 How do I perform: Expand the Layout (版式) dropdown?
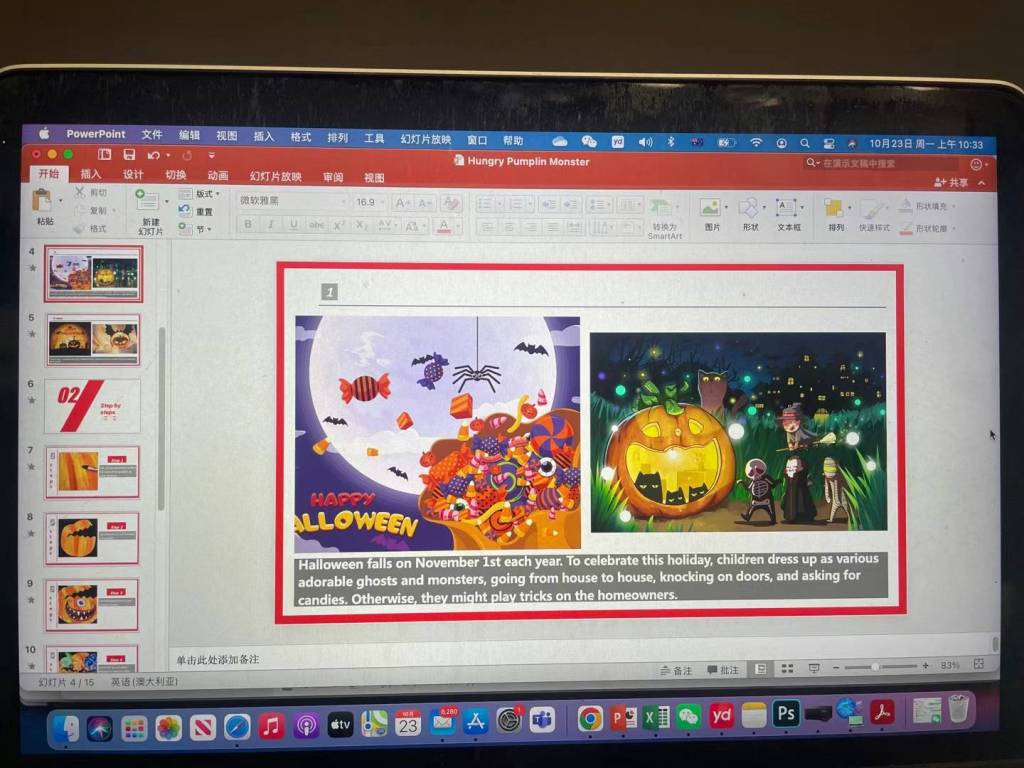[201, 194]
